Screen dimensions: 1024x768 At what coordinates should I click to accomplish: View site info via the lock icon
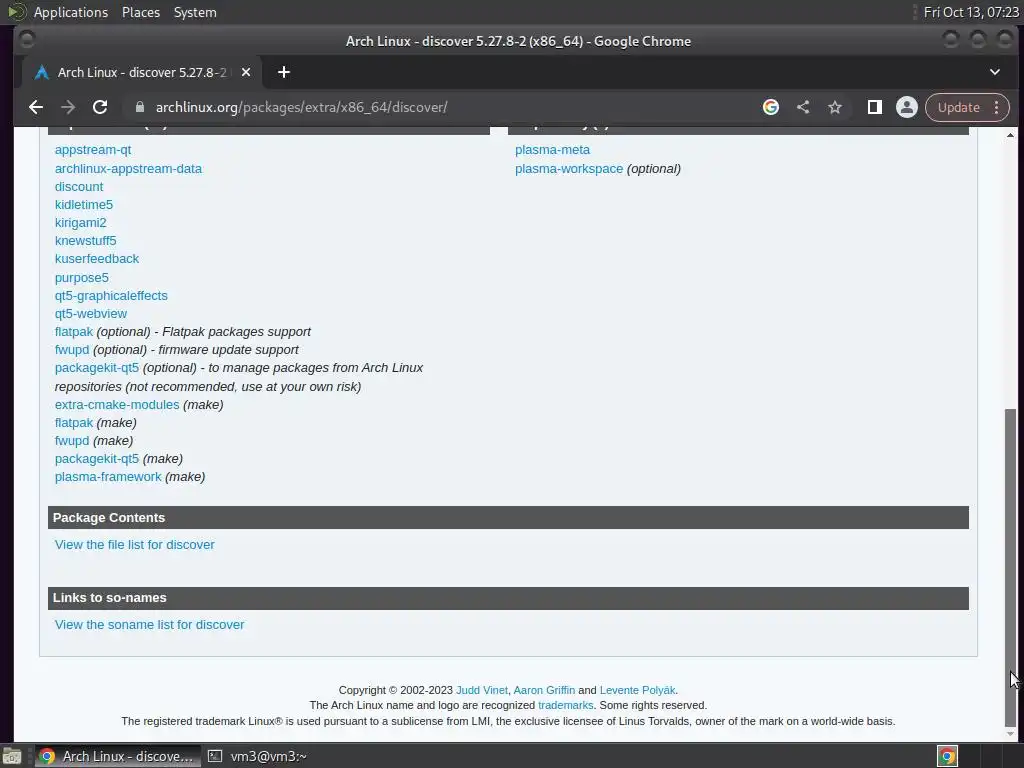(139, 107)
